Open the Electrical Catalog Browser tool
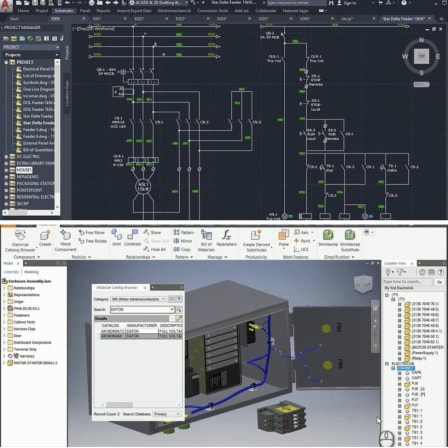 pyautogui.click(x=20, y=241)
